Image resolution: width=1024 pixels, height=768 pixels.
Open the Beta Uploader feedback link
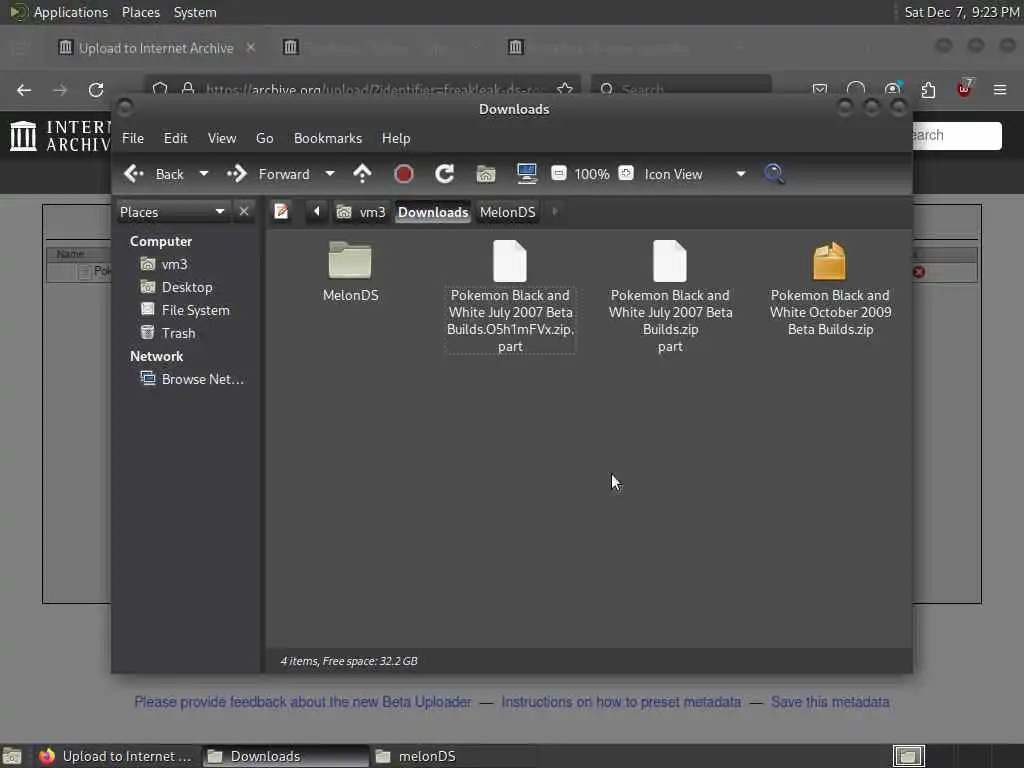[x=302, y=702]
